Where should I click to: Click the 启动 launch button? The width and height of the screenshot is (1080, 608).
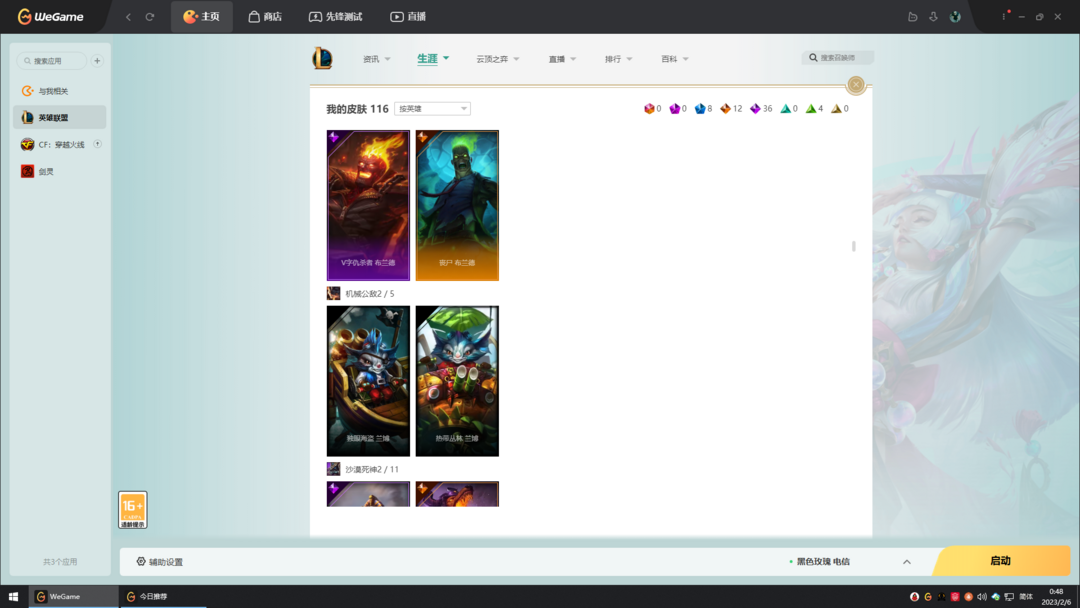[x=1001, y=561]
